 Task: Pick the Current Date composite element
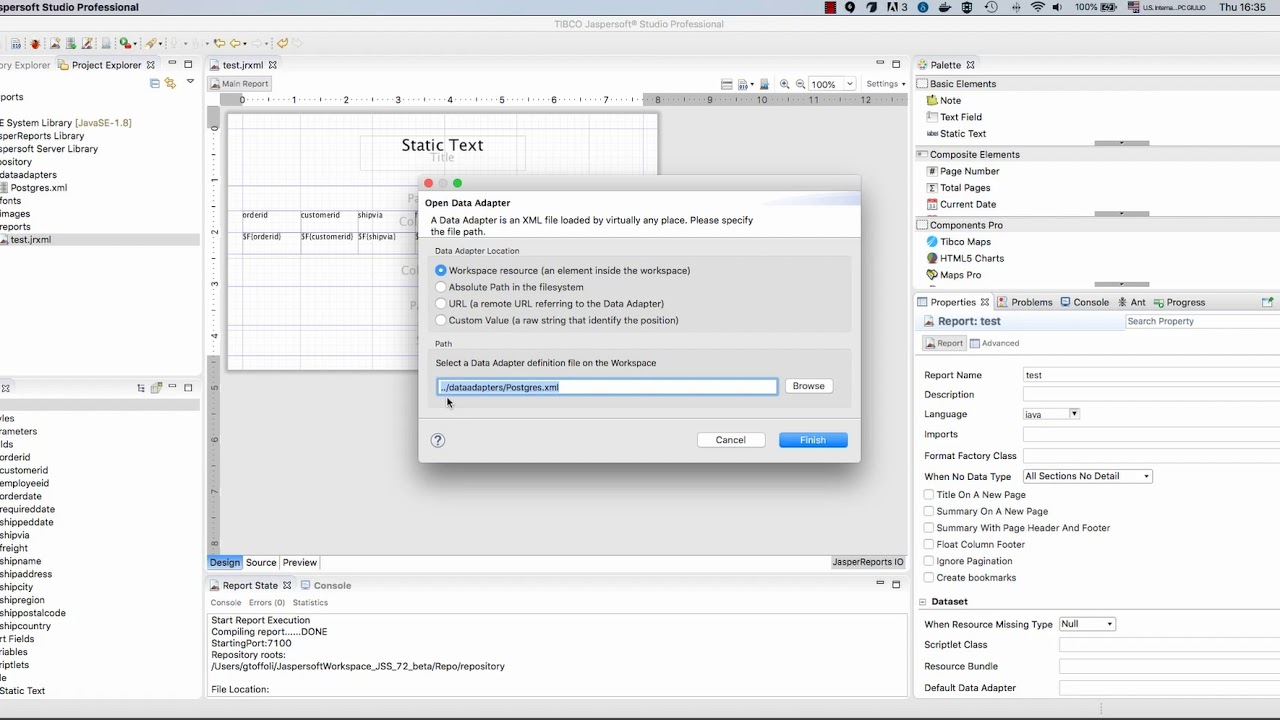click(961, 204)
